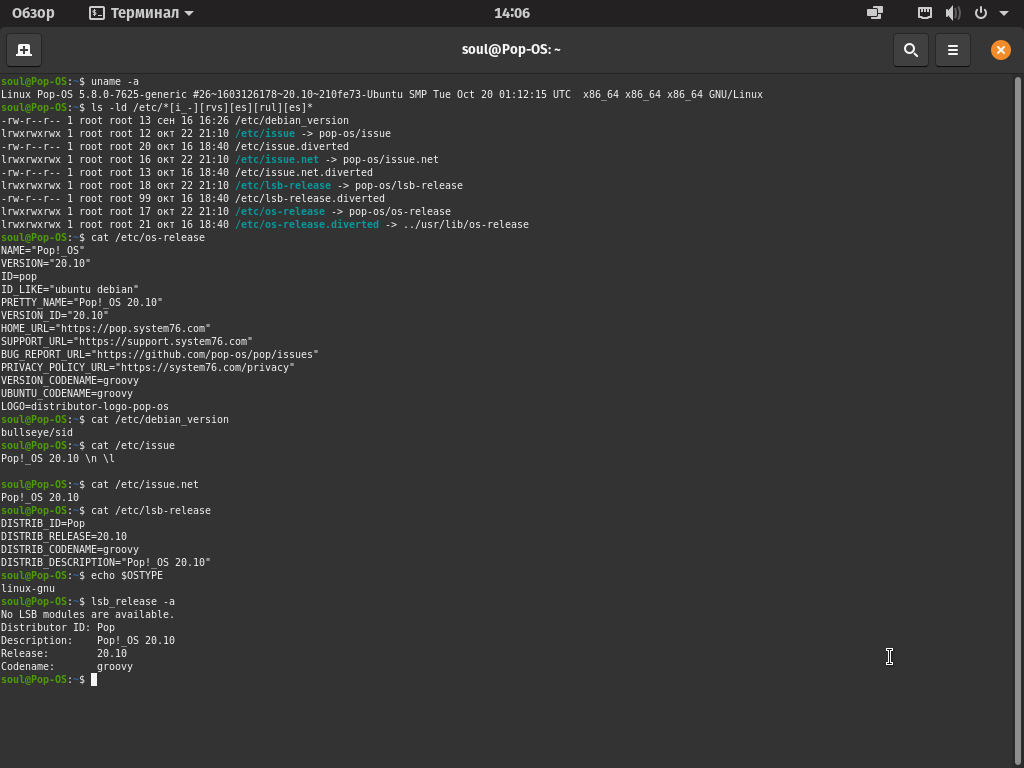Image resolution: width=1024 pixels, height=768 pixels.
Task: Click the line NAME="Pop!_OS"
Action: [43, 251]
